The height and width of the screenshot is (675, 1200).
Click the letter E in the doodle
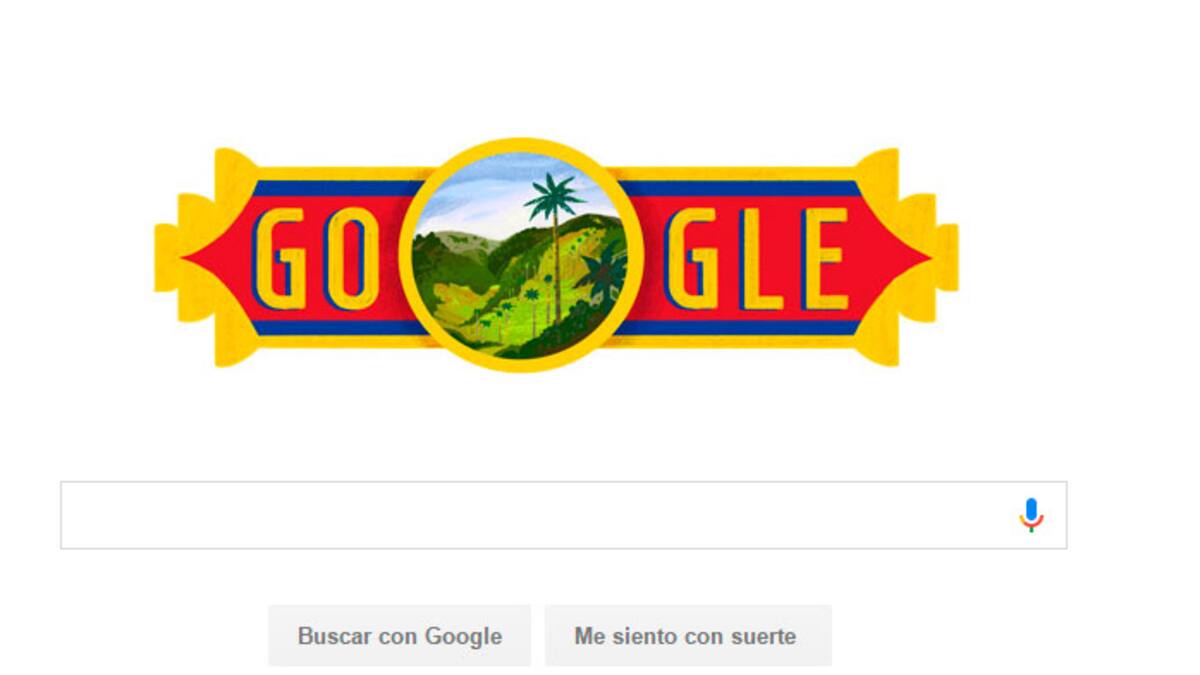826,257
